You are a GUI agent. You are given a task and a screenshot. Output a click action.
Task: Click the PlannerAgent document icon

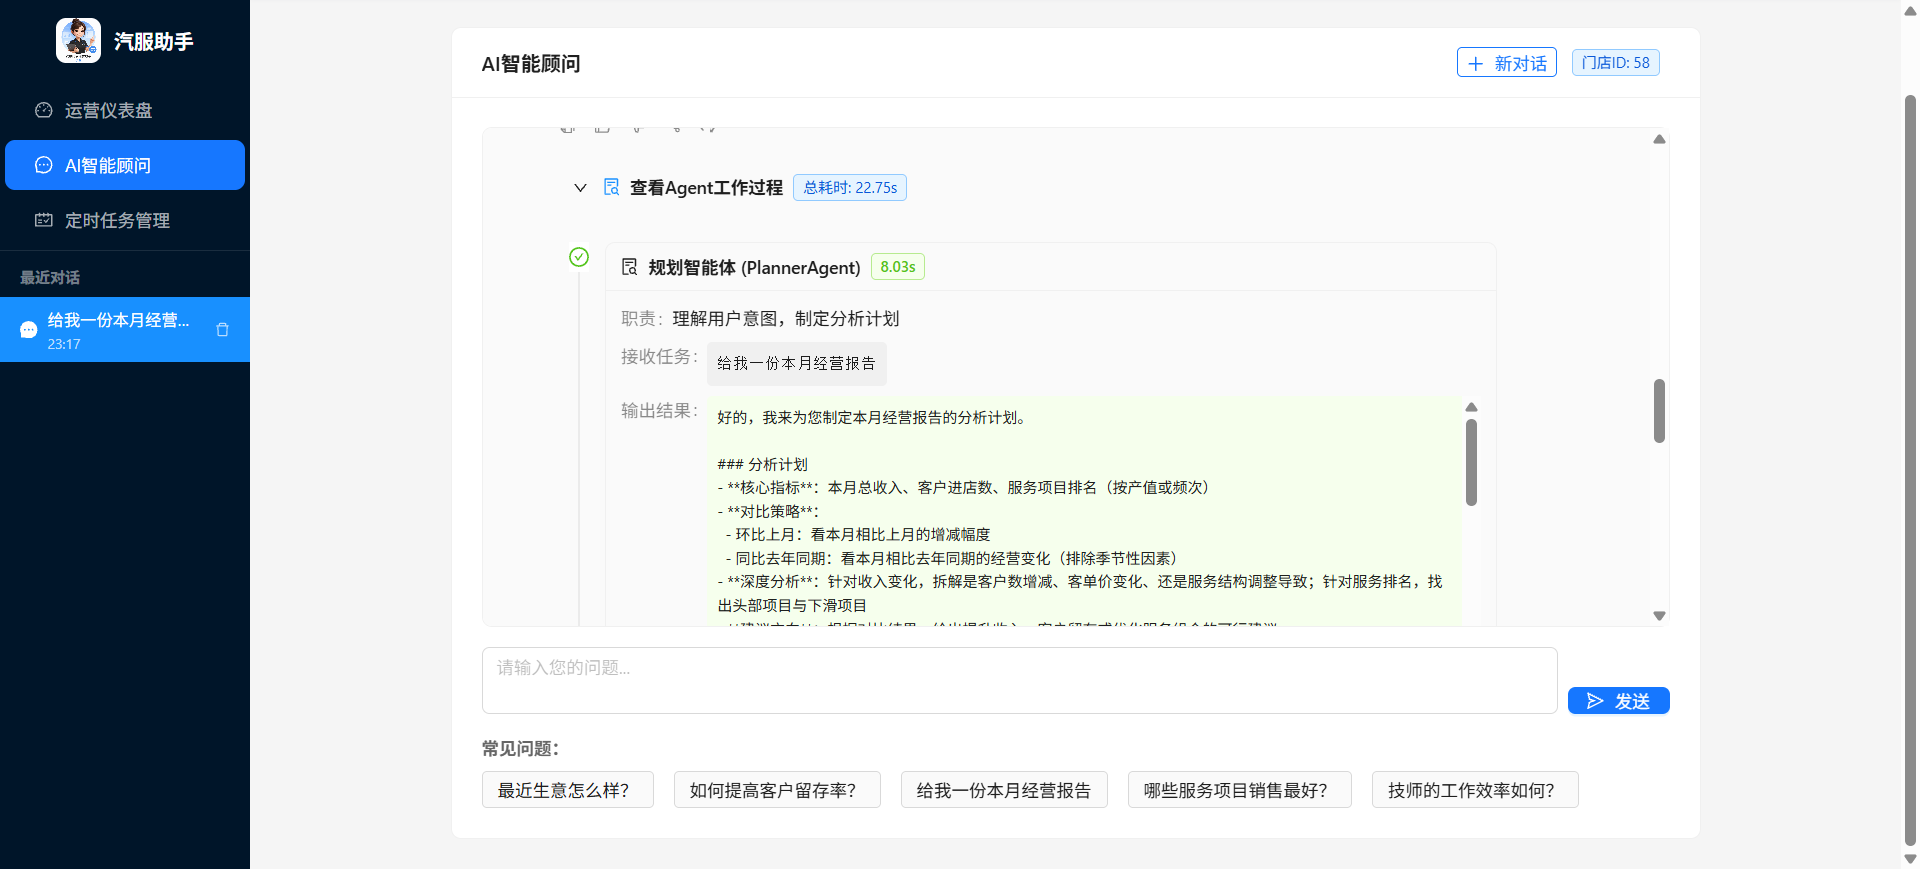click(x=629, y=267)
